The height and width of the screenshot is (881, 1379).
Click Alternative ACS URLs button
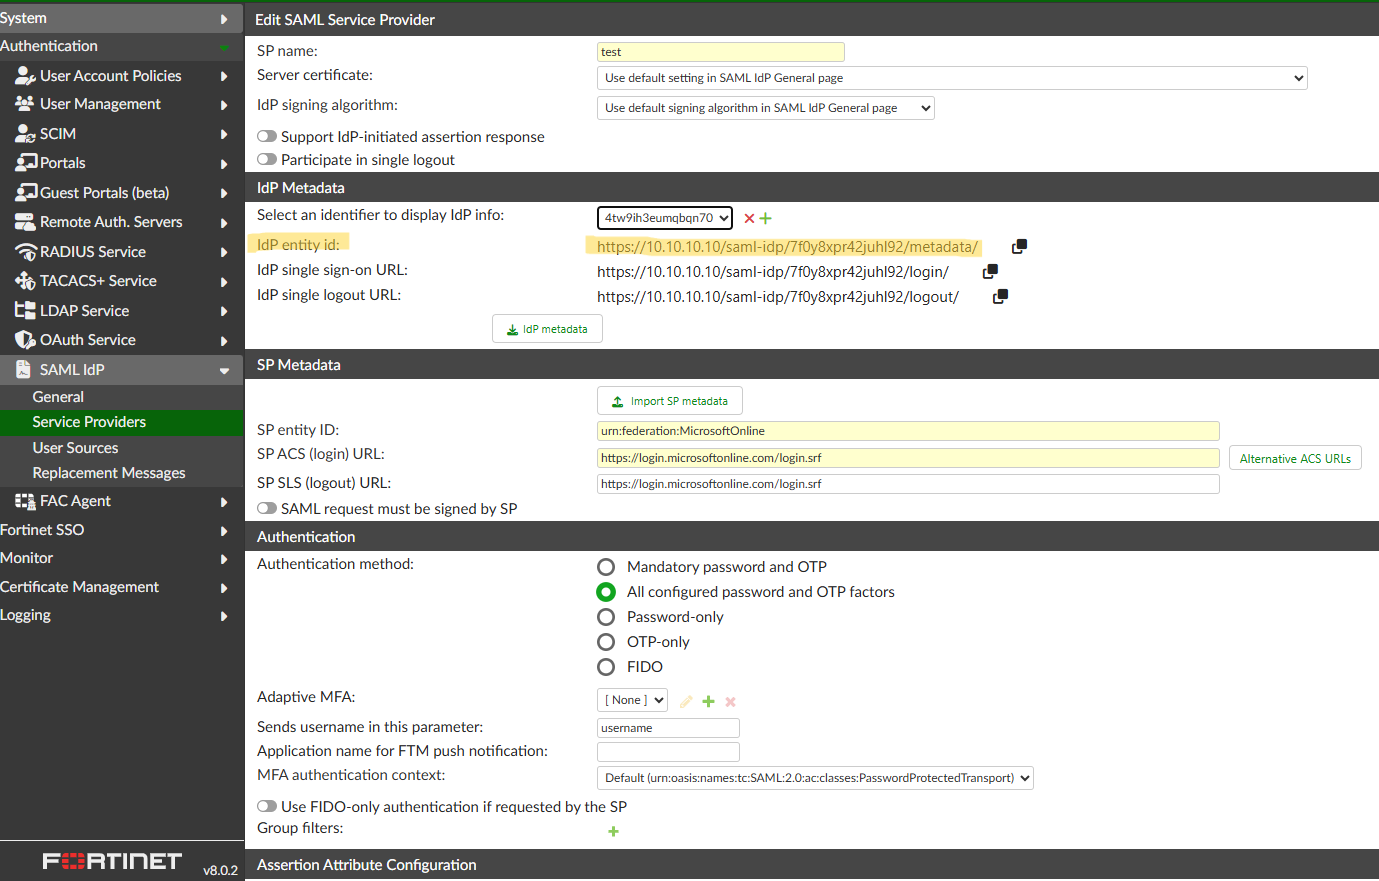1295,458
